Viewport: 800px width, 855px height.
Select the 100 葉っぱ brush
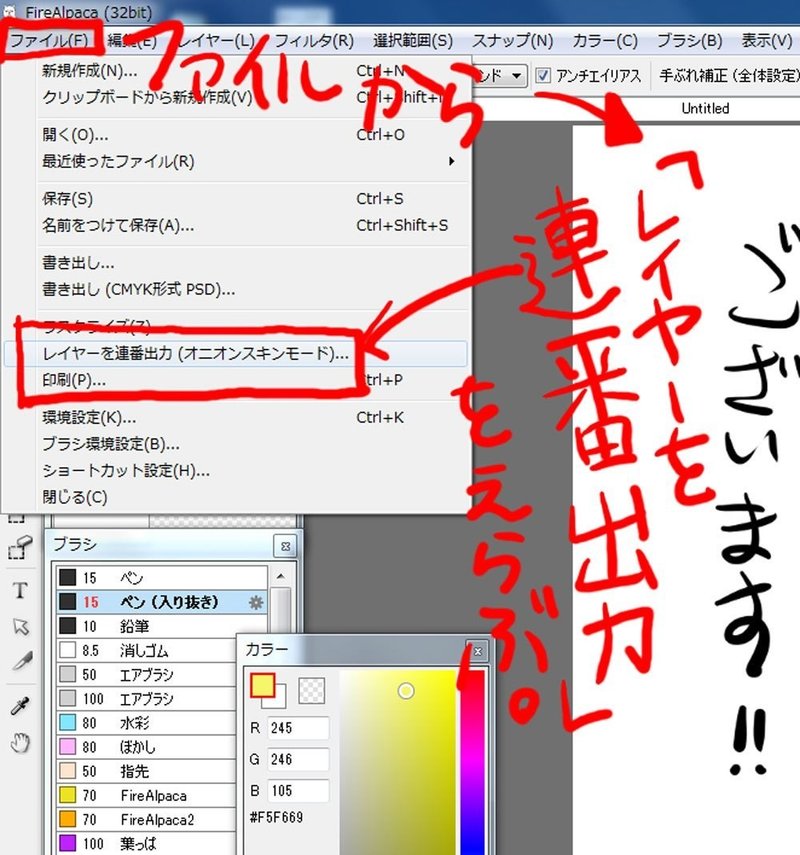[x=146, y=844]
